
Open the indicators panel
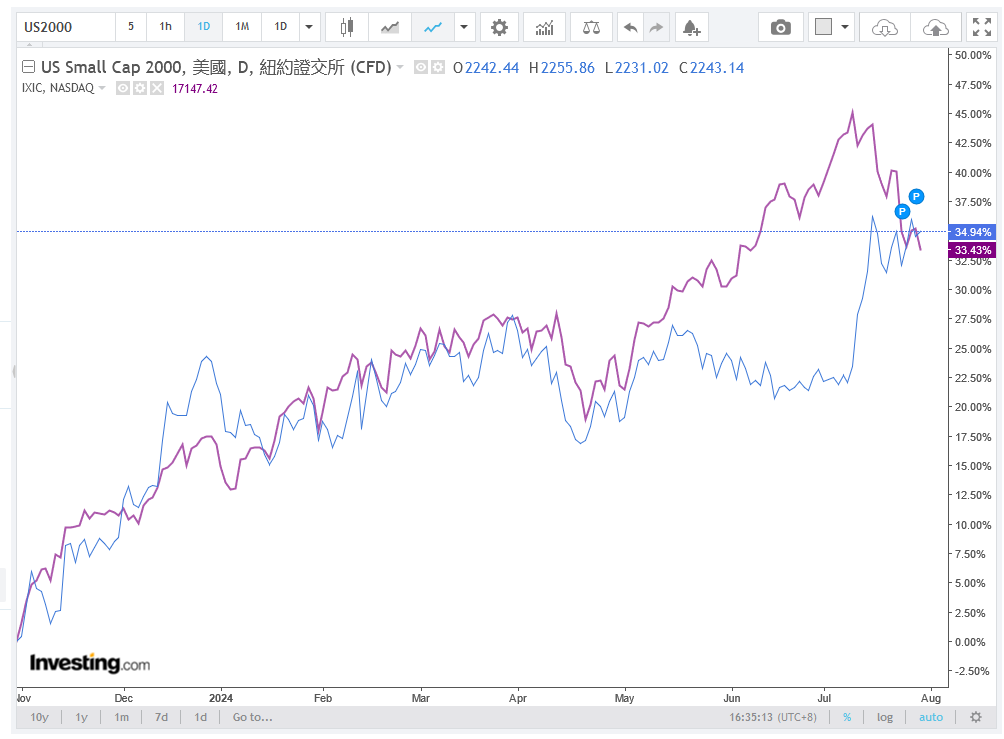click(544, 27)
